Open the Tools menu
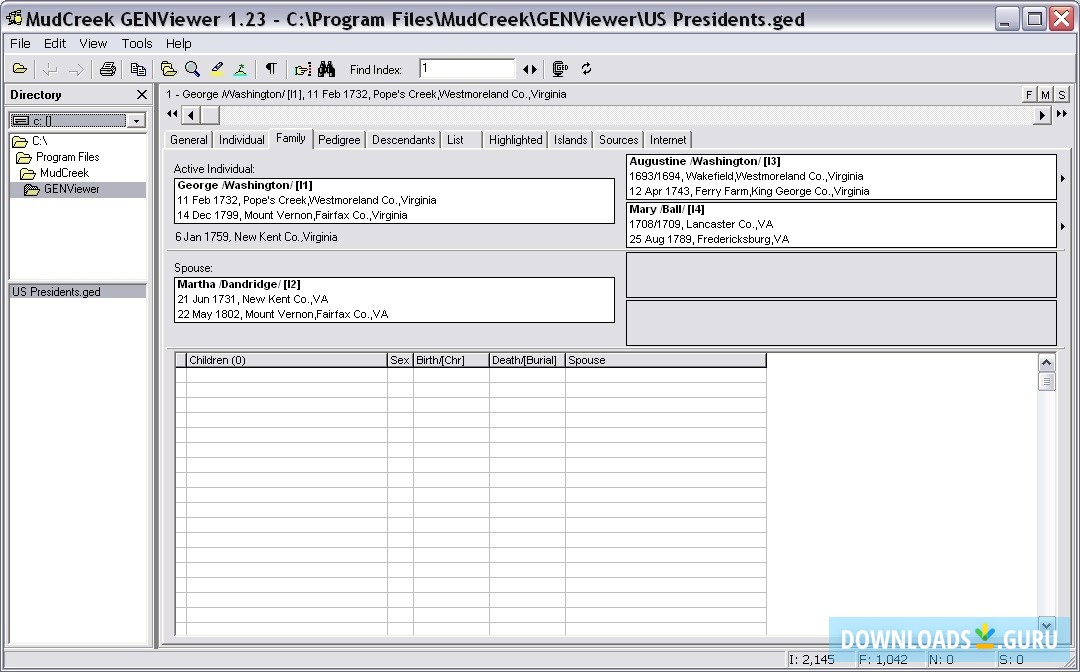 pos(137,43)
